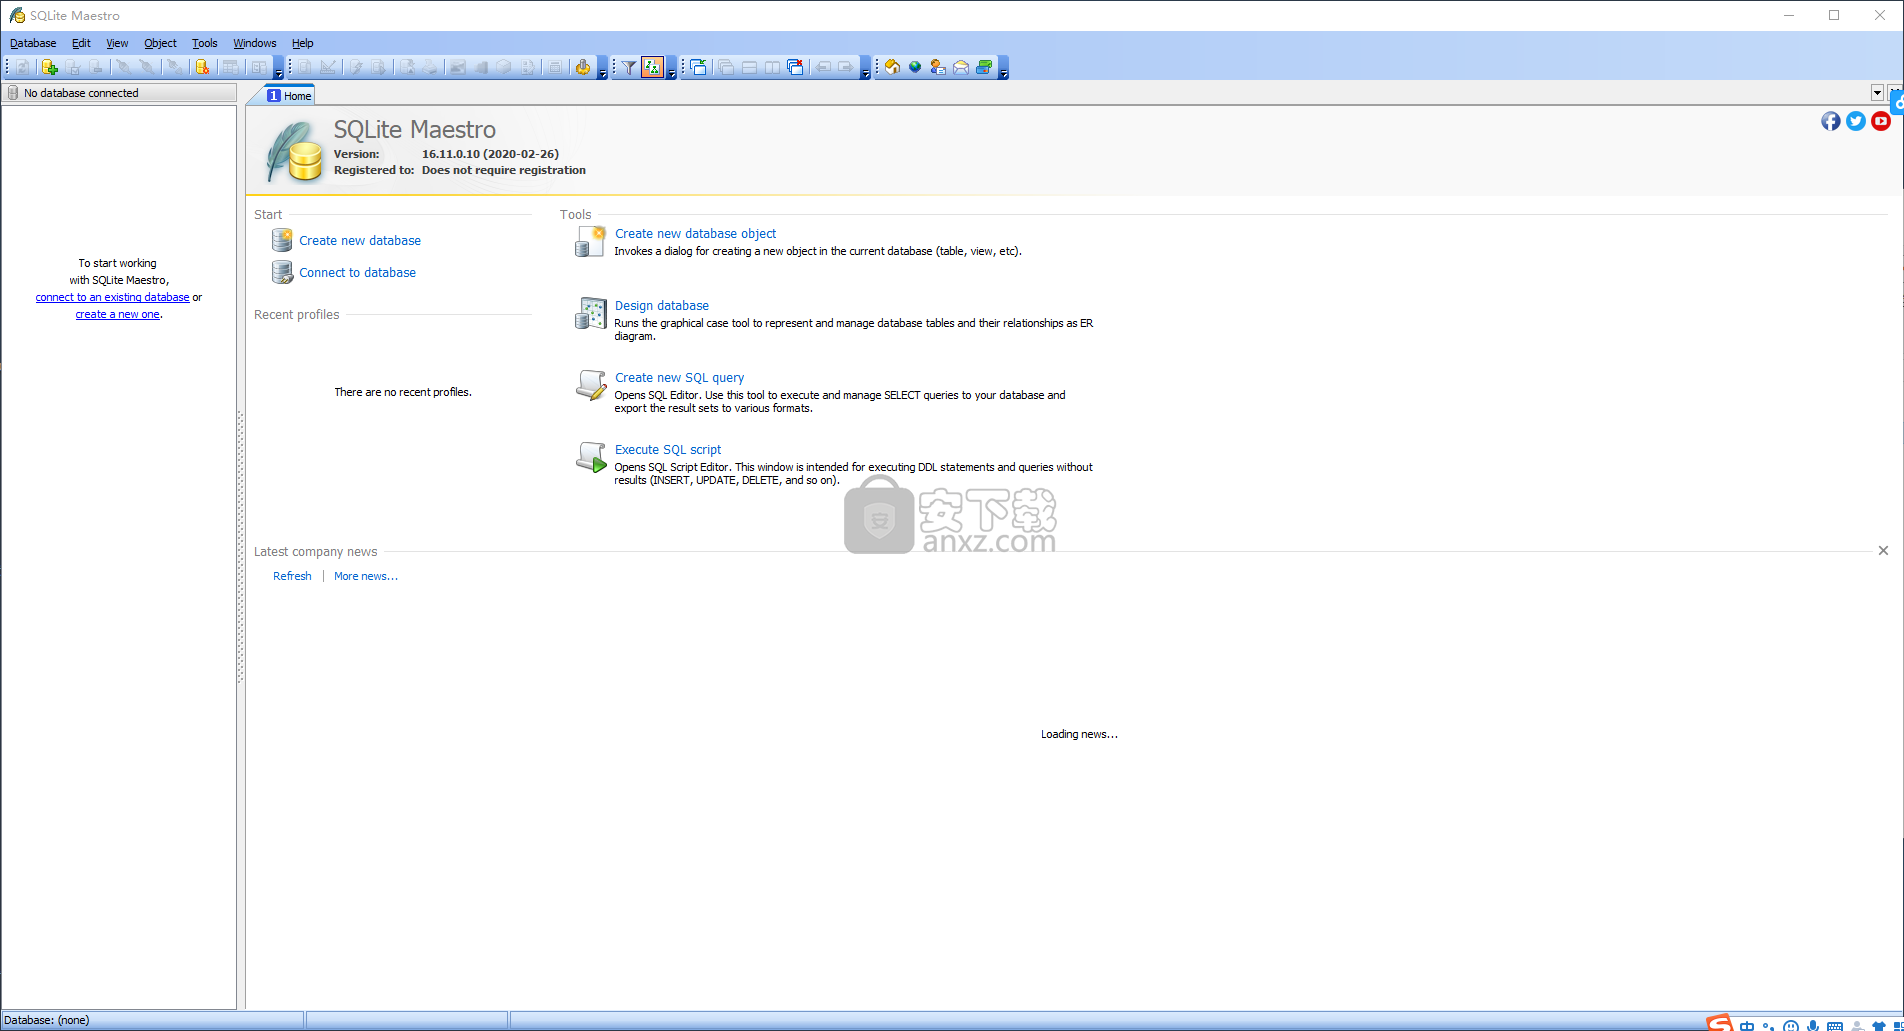Screen dimensions: 1904x1031
Task: Open the Facebook social icon
Action: (1830, 121)
